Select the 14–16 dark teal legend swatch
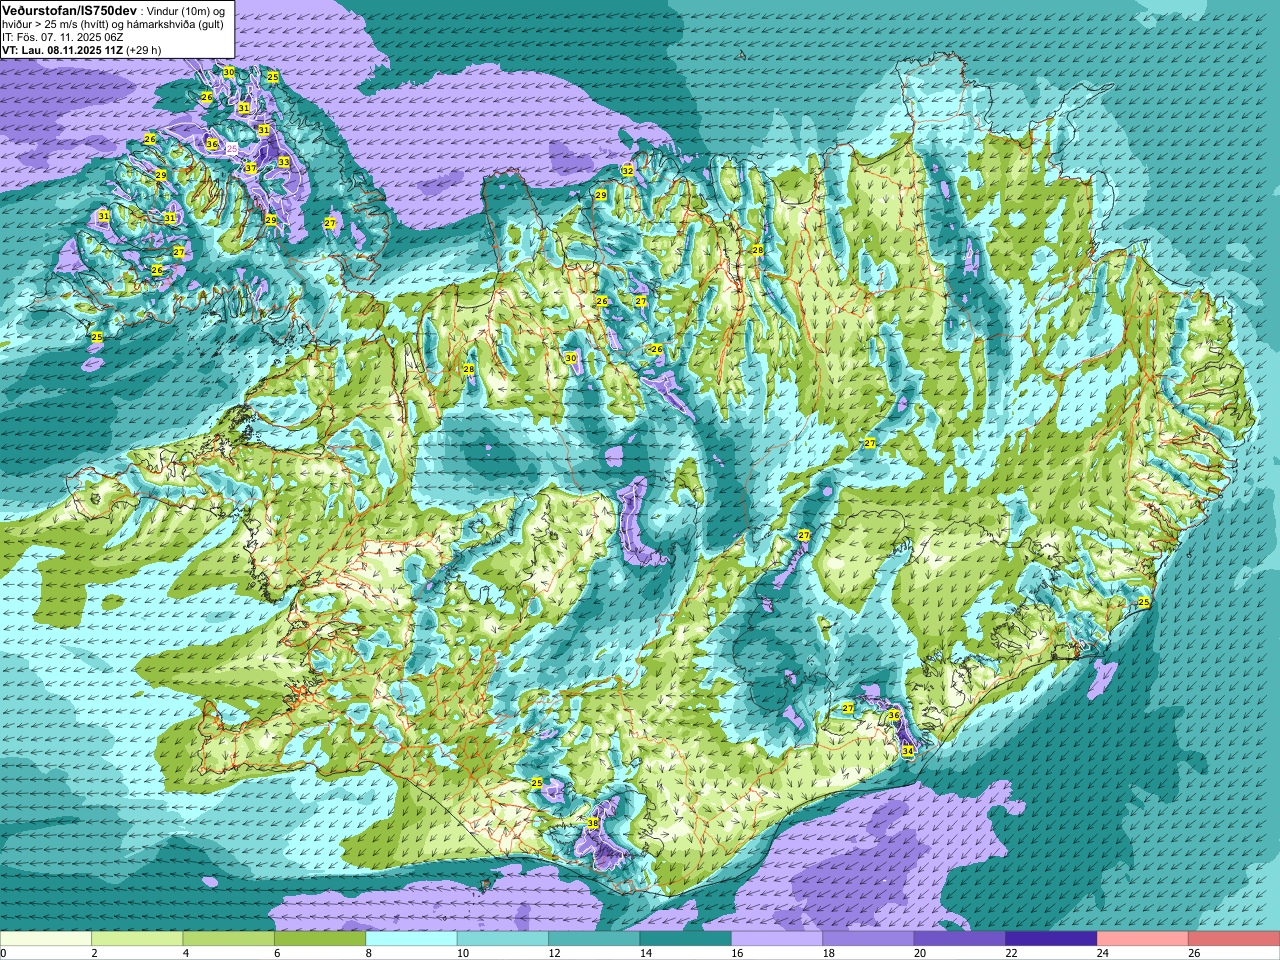Screen dimensions: 1280x960 point(686,939)
